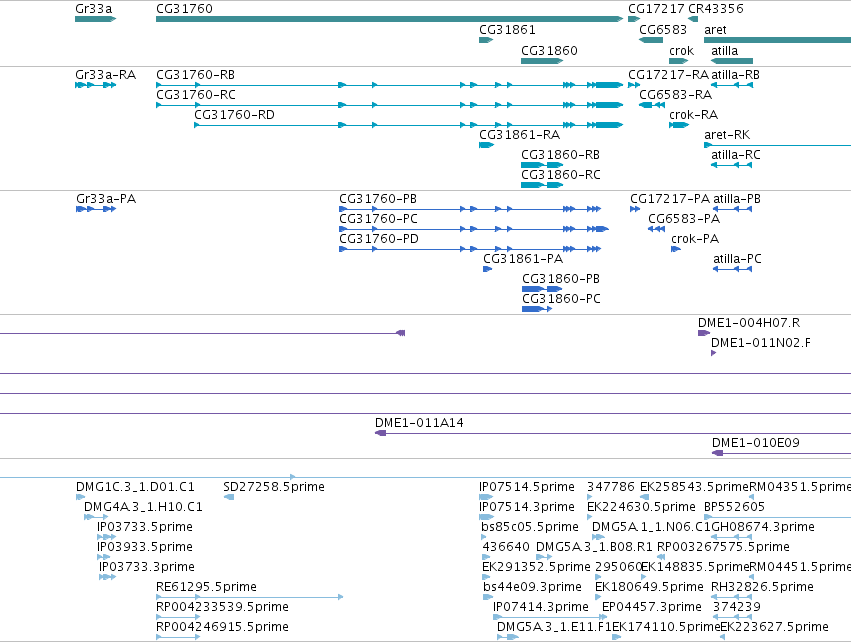This screenshot has width=851, height=642.
Task: Select transcript atilla-RC
Action: [736, 155]
